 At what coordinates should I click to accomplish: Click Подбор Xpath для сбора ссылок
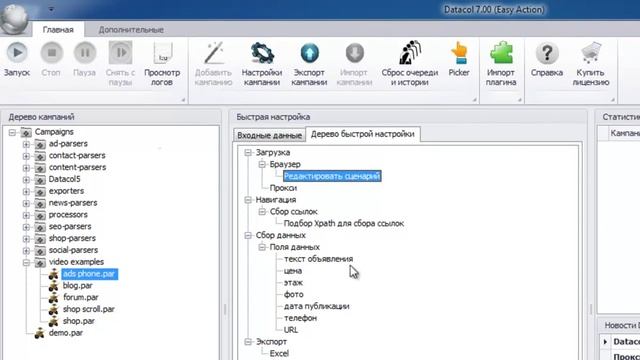(x=344, y=224)
